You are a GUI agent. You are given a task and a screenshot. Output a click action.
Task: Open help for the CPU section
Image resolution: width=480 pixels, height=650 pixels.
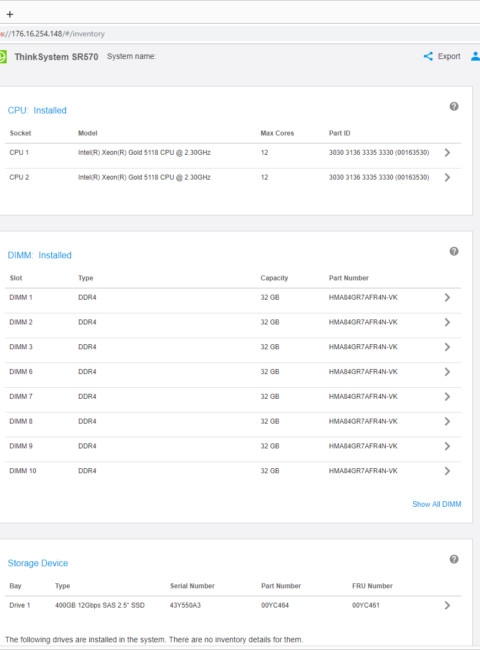coord(454,107)
